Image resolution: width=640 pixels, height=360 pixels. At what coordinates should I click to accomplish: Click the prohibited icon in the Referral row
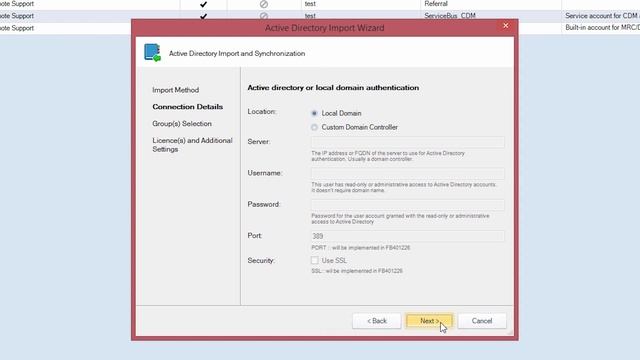coord(264,4)
